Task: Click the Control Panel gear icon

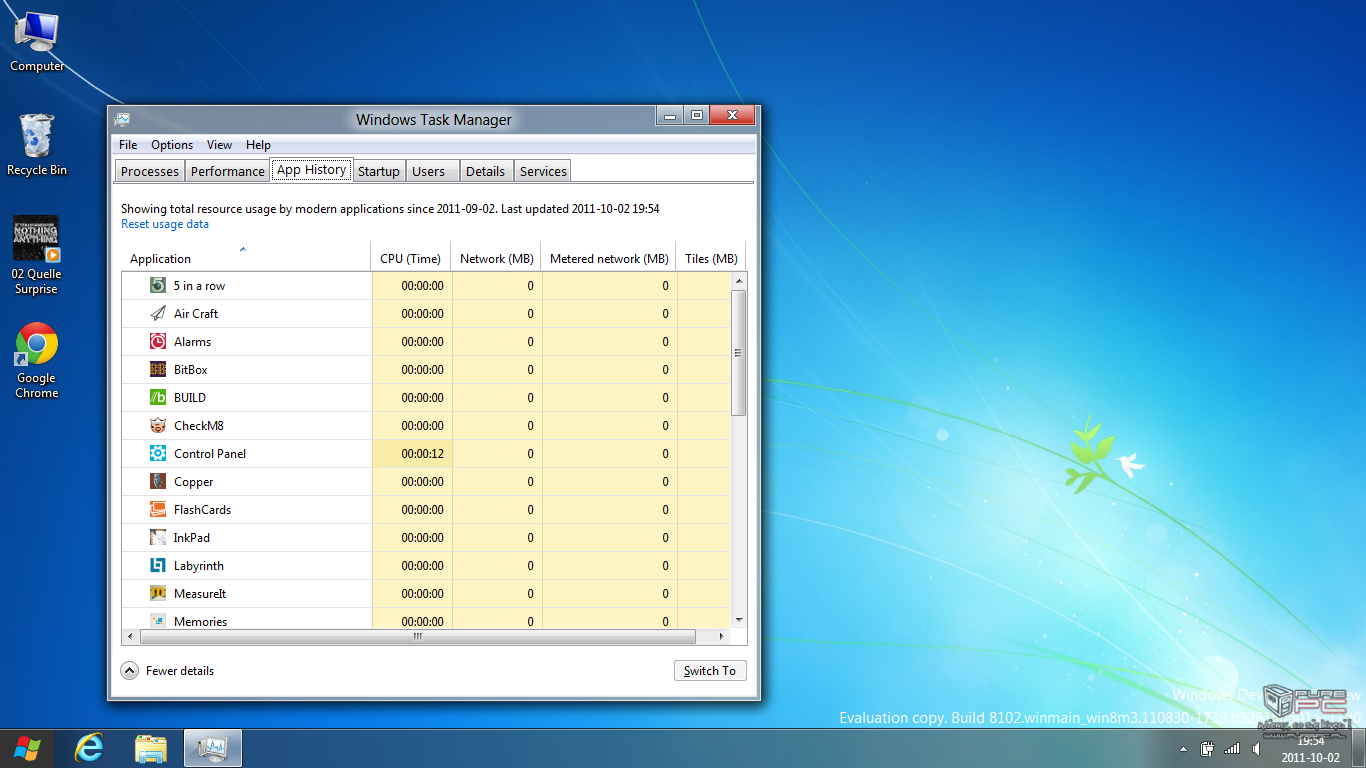Action: (x=157, y=453)
